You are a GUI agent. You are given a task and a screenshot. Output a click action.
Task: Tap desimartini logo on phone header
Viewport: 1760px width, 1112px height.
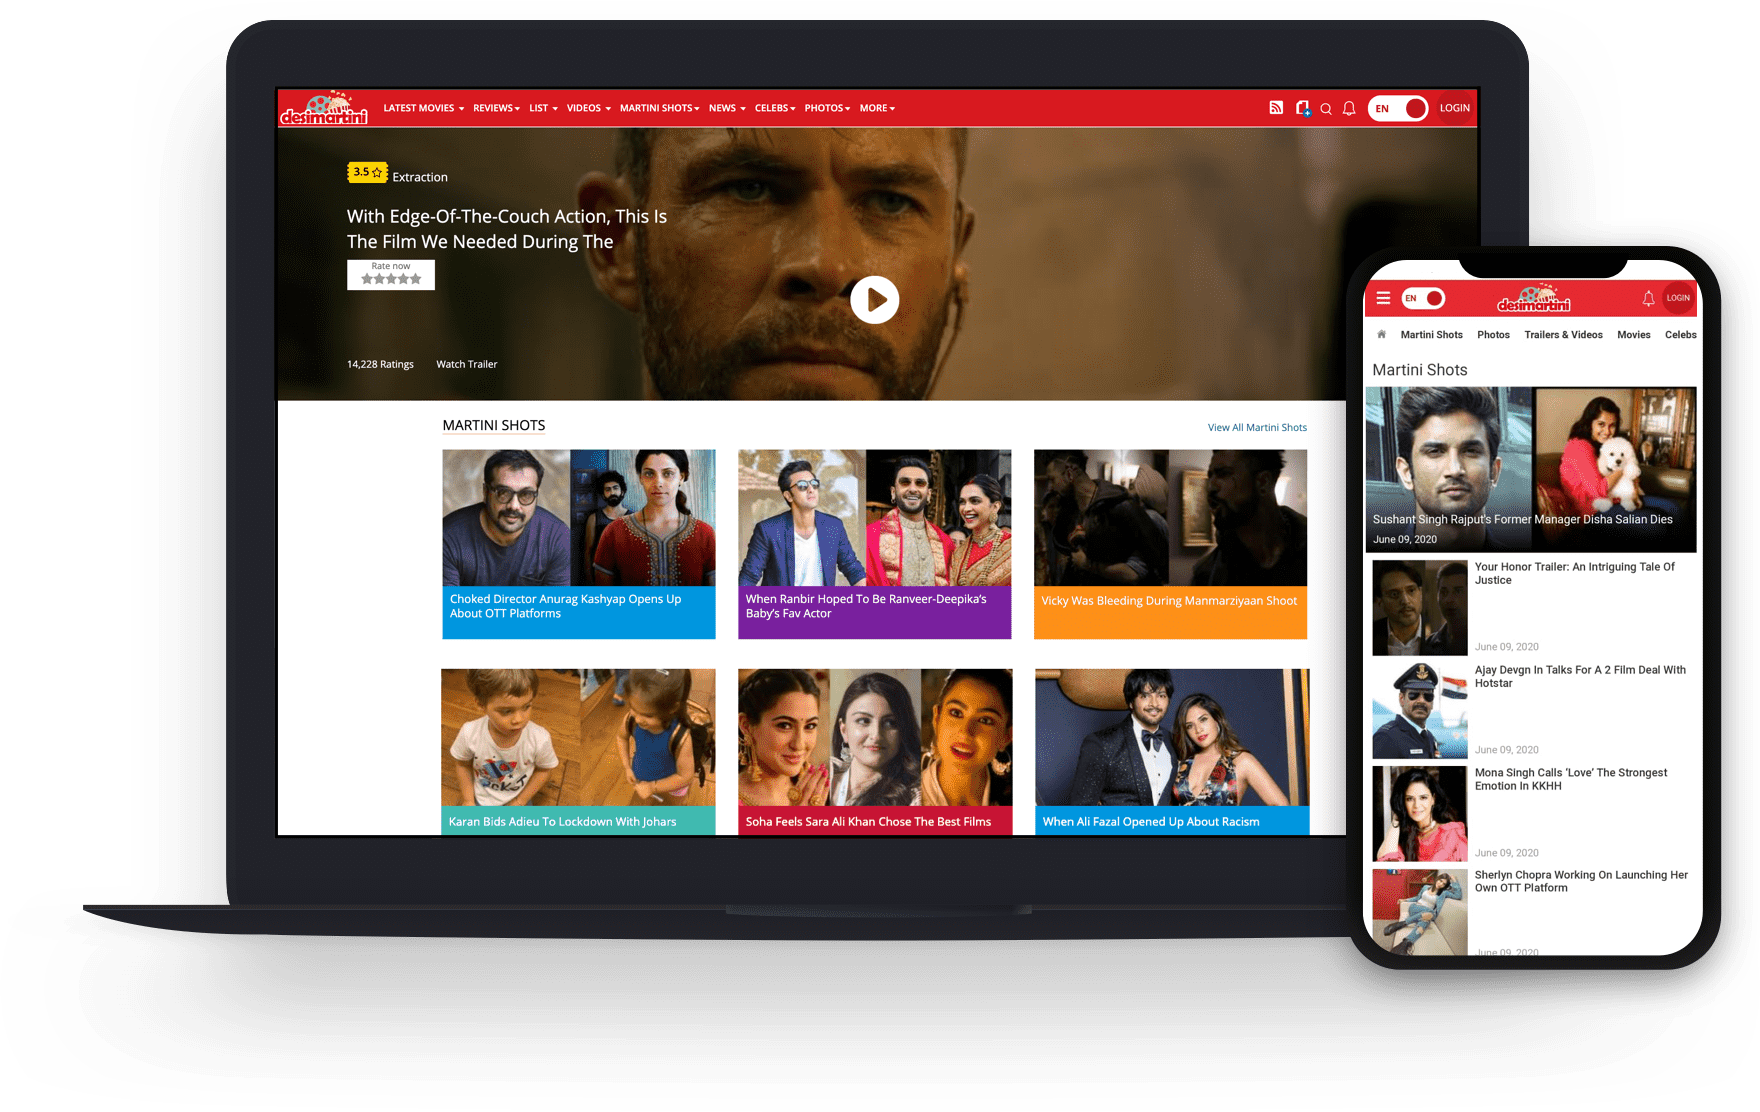[1534, 299]
